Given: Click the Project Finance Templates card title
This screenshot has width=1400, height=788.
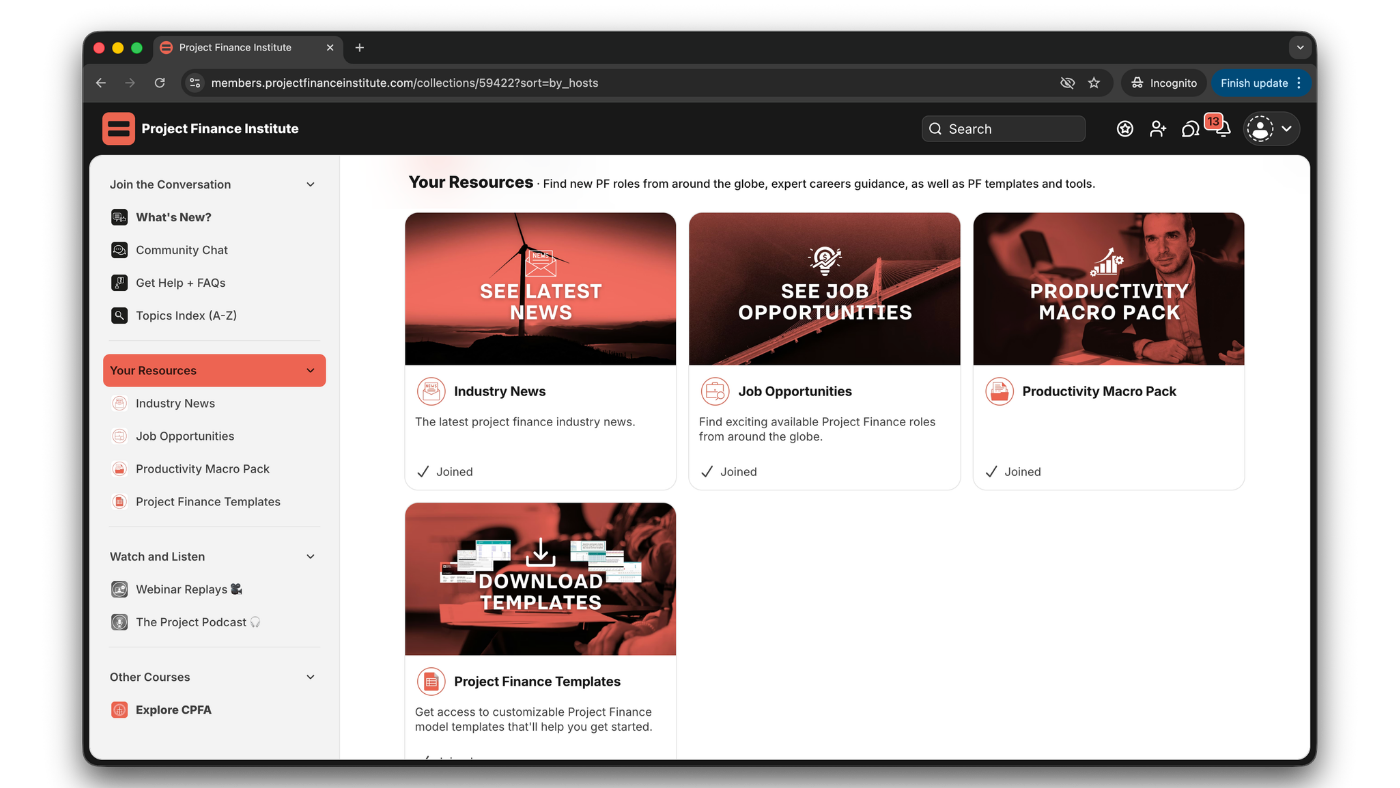Looking at the screenshot, I should click(x=537, y=681).
